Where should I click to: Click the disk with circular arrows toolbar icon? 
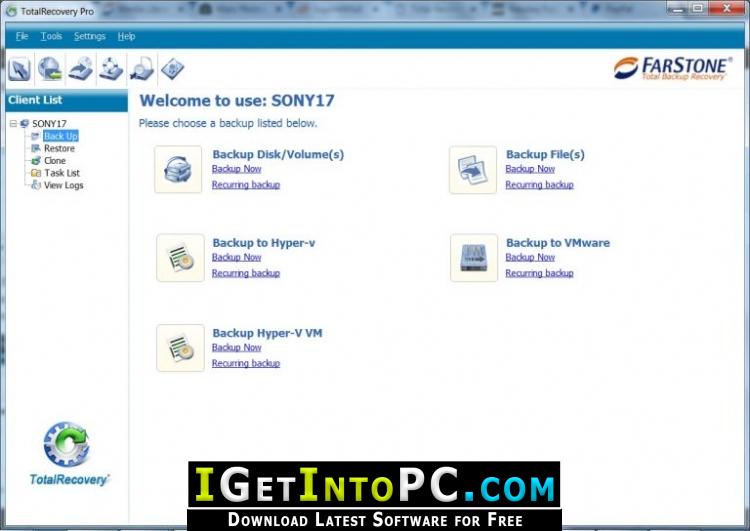point(111,69)
